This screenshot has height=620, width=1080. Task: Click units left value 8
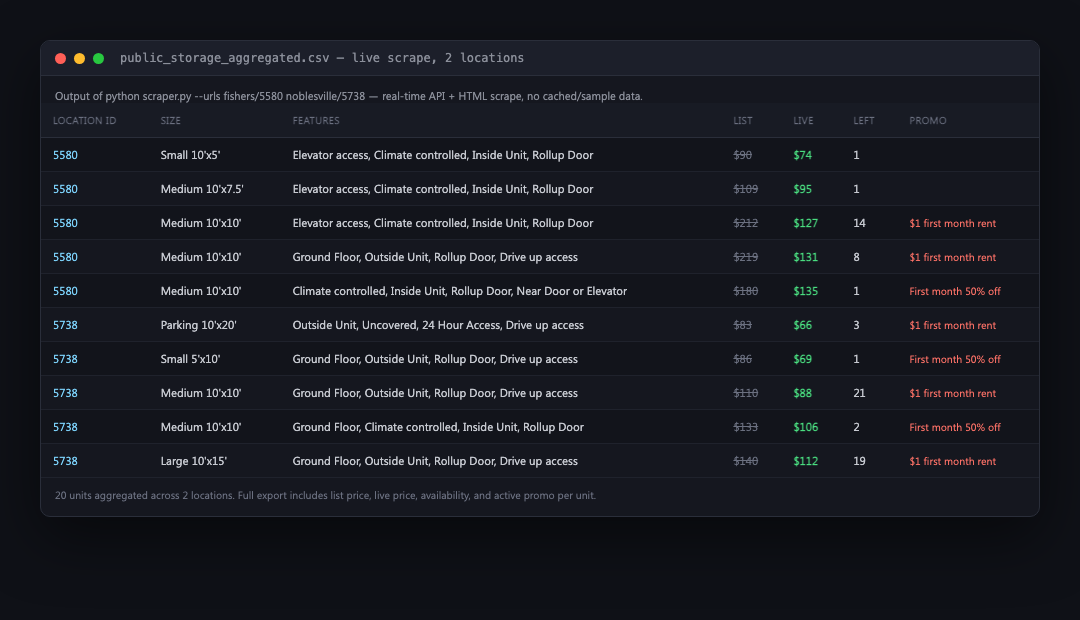coord(856,257)
